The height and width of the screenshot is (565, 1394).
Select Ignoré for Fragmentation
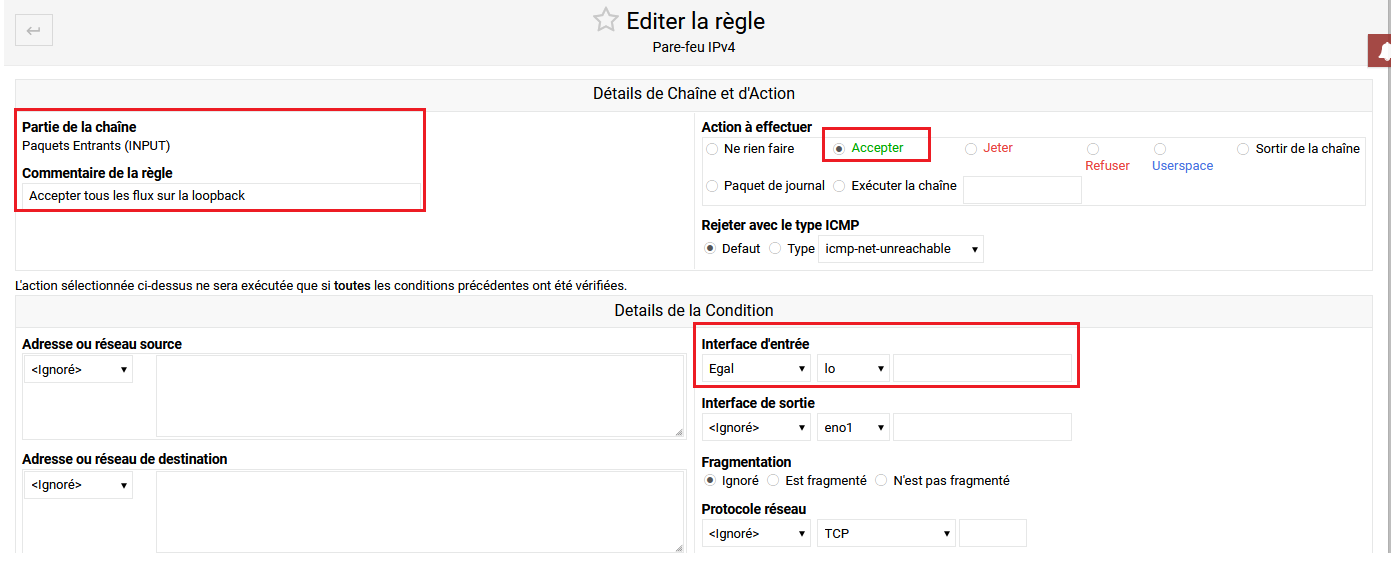pos(710,481)
